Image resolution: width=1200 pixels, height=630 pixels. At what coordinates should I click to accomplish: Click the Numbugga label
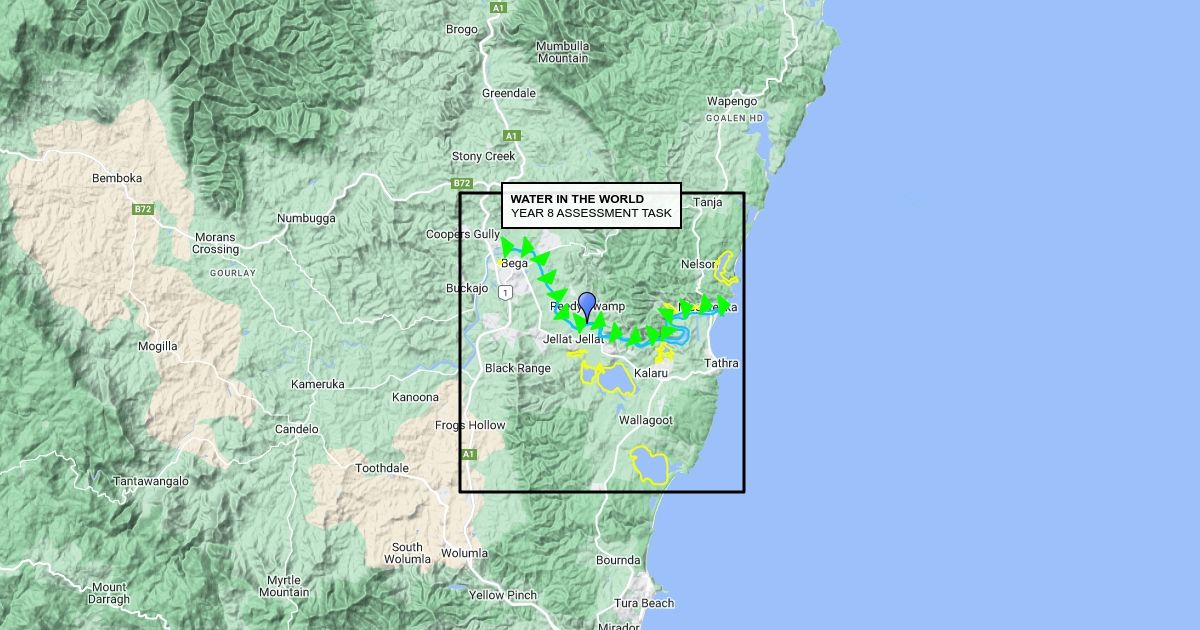pos(306,218)
